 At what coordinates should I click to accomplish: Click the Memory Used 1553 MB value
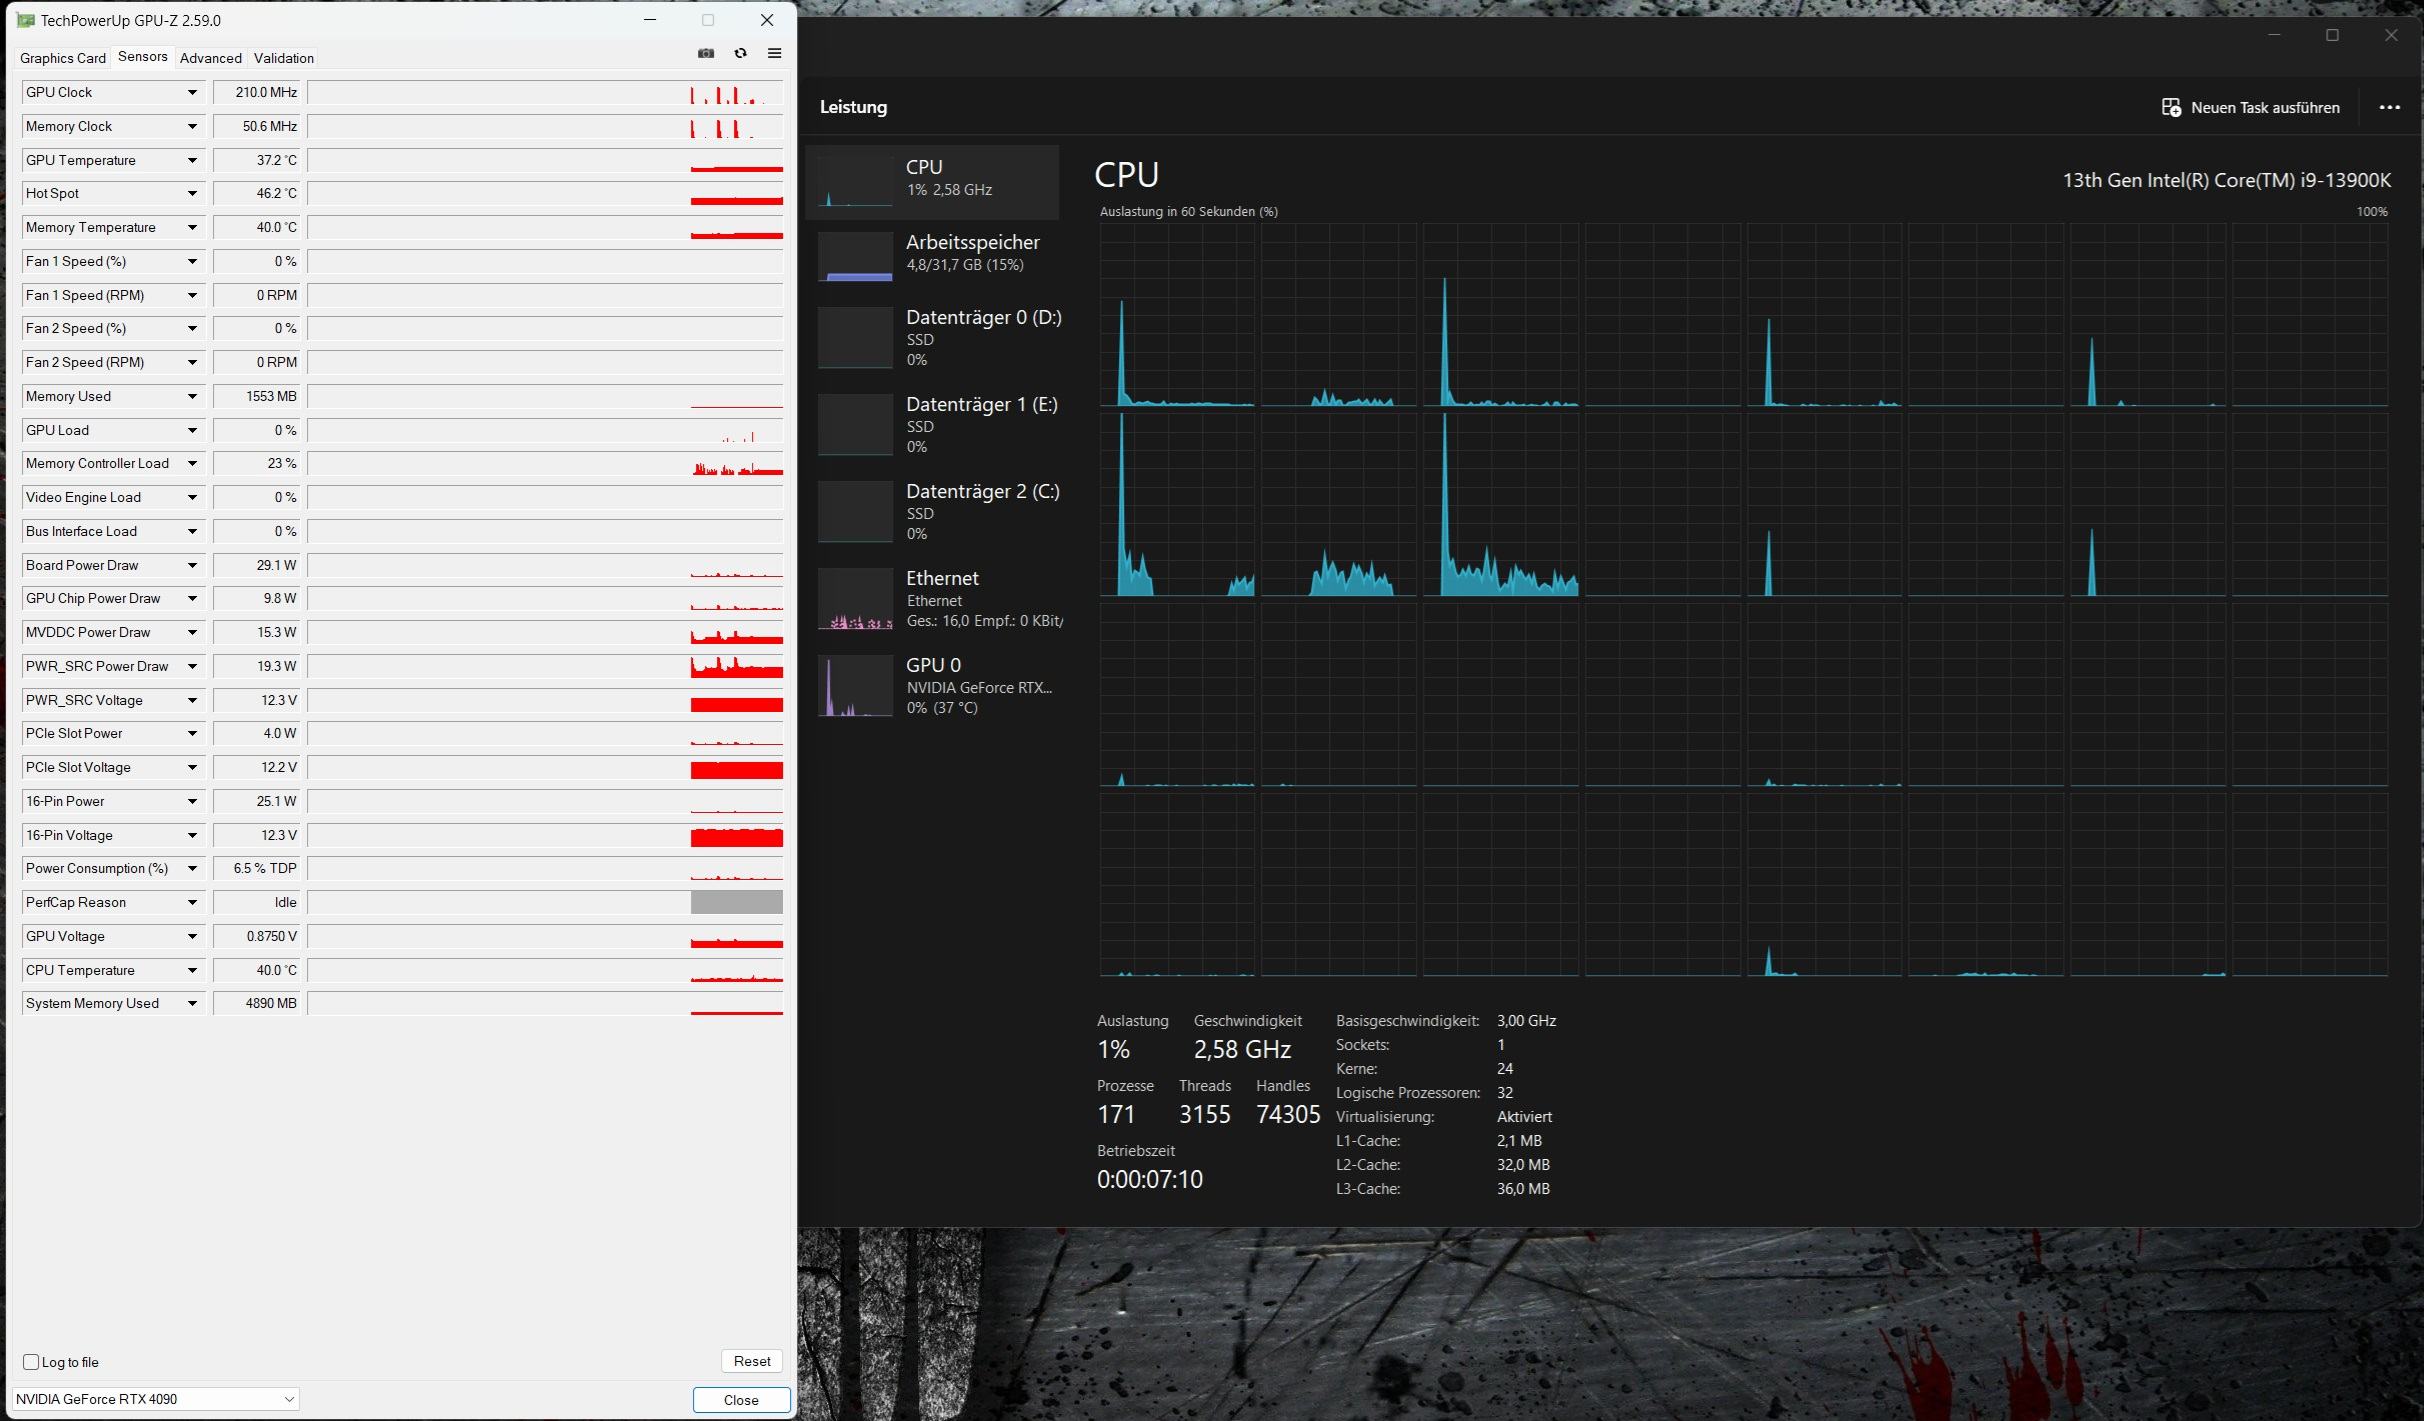258,397
